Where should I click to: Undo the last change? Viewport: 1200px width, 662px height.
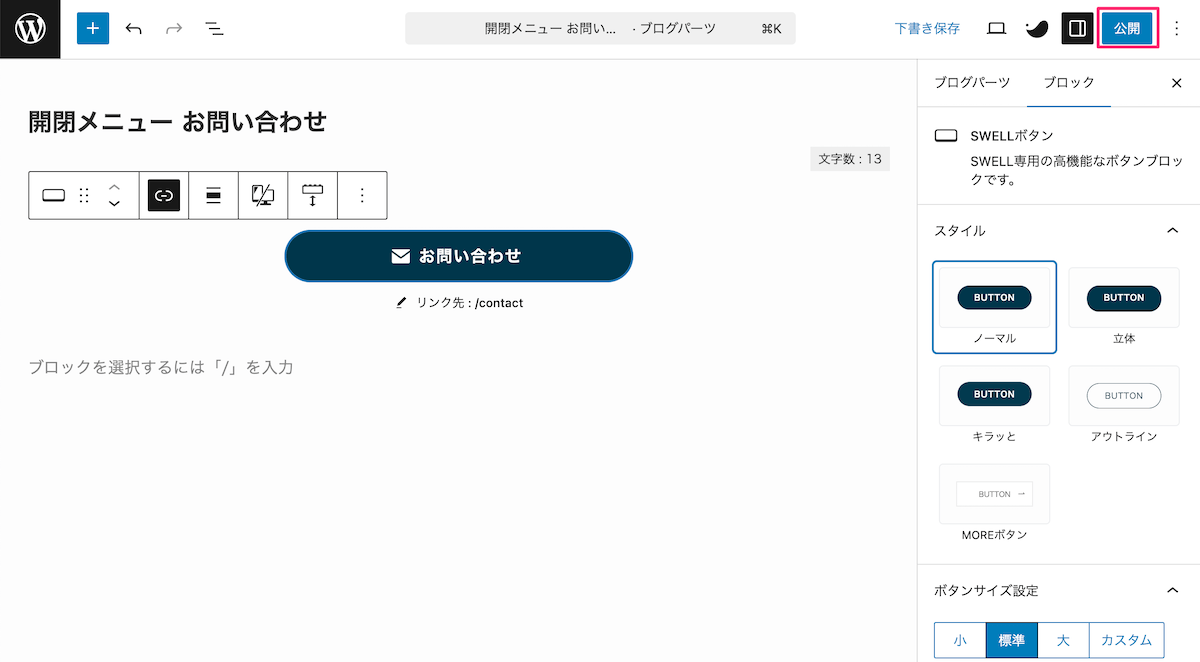(x=134, y=29)
